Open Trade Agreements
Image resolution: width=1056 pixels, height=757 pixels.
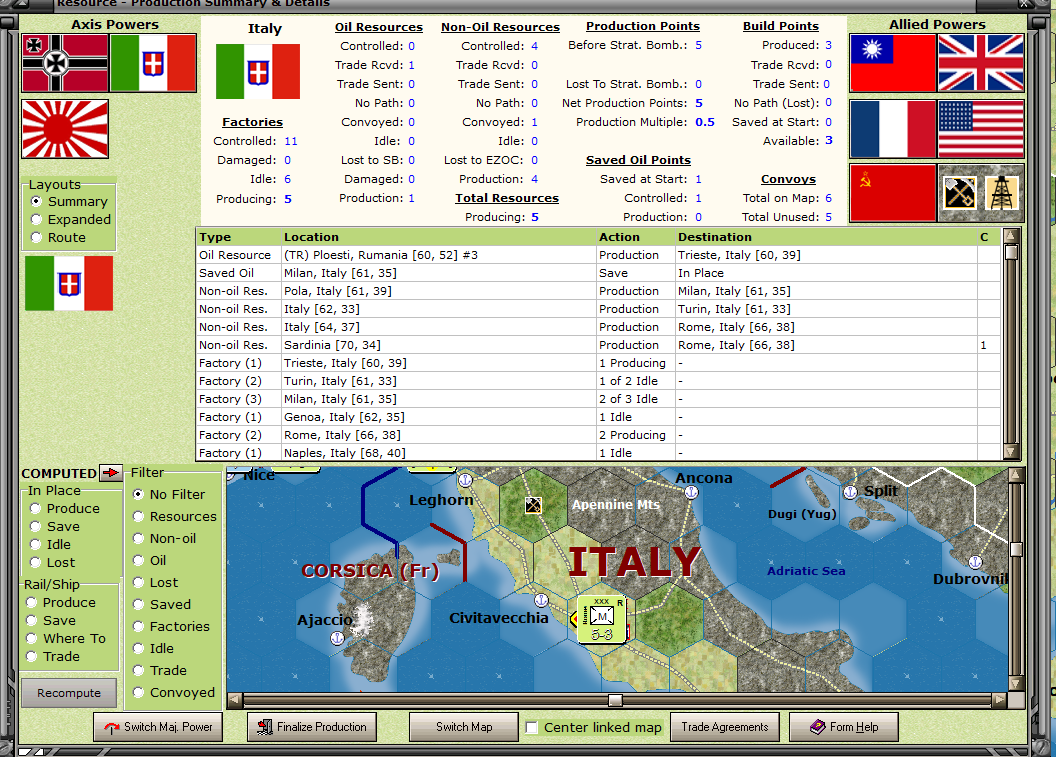click(x=725, y=727)
